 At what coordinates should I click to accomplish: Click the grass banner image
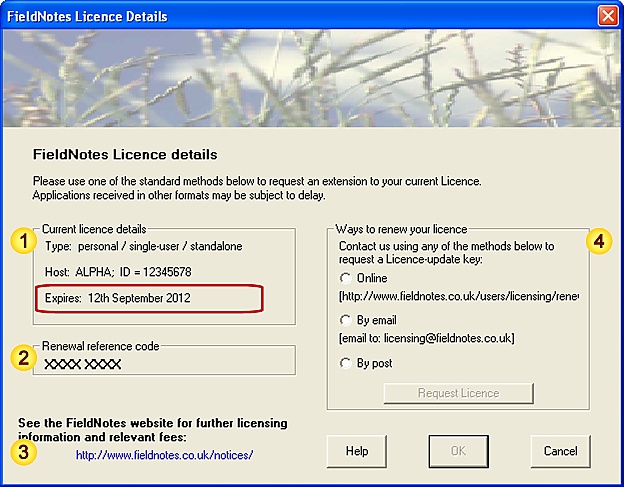pos(312,78)
